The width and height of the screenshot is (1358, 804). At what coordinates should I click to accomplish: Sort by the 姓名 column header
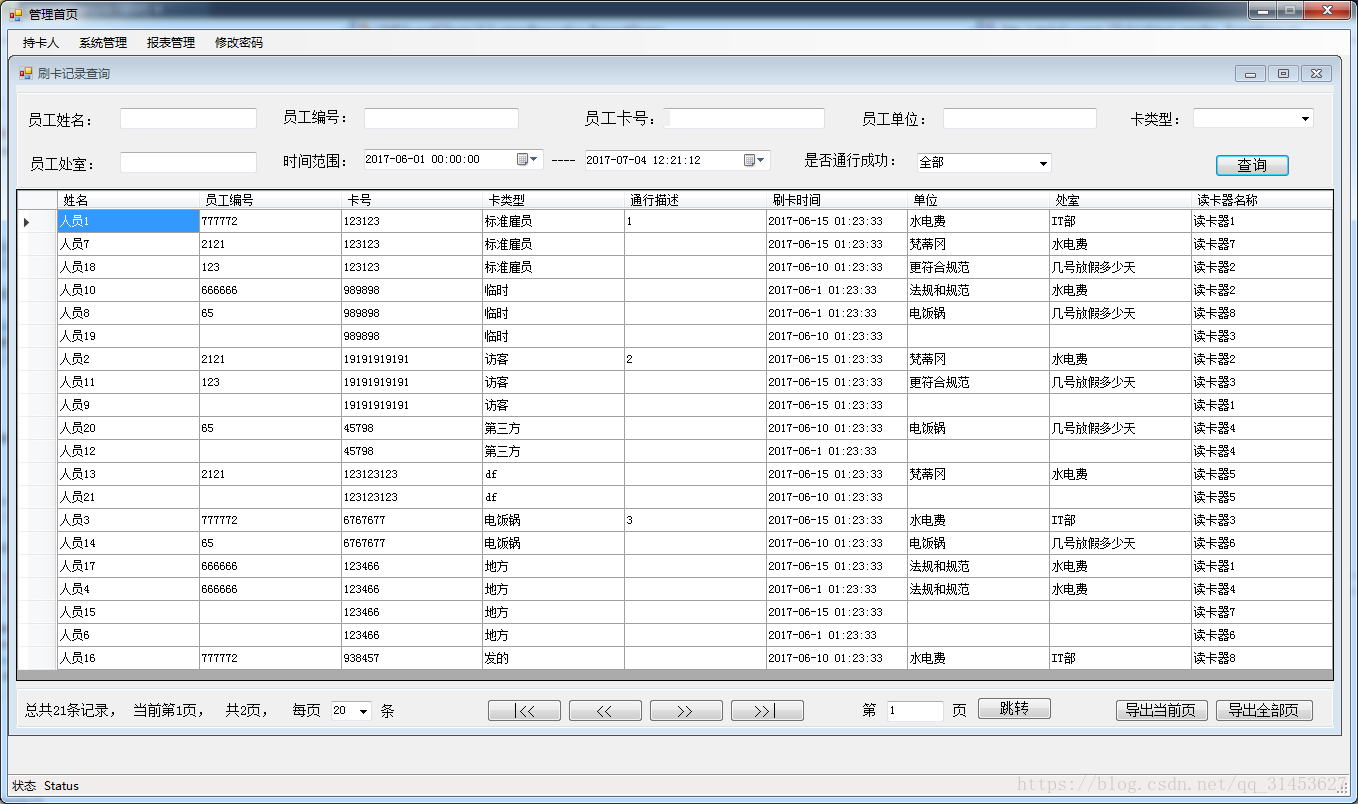[128, 200]
